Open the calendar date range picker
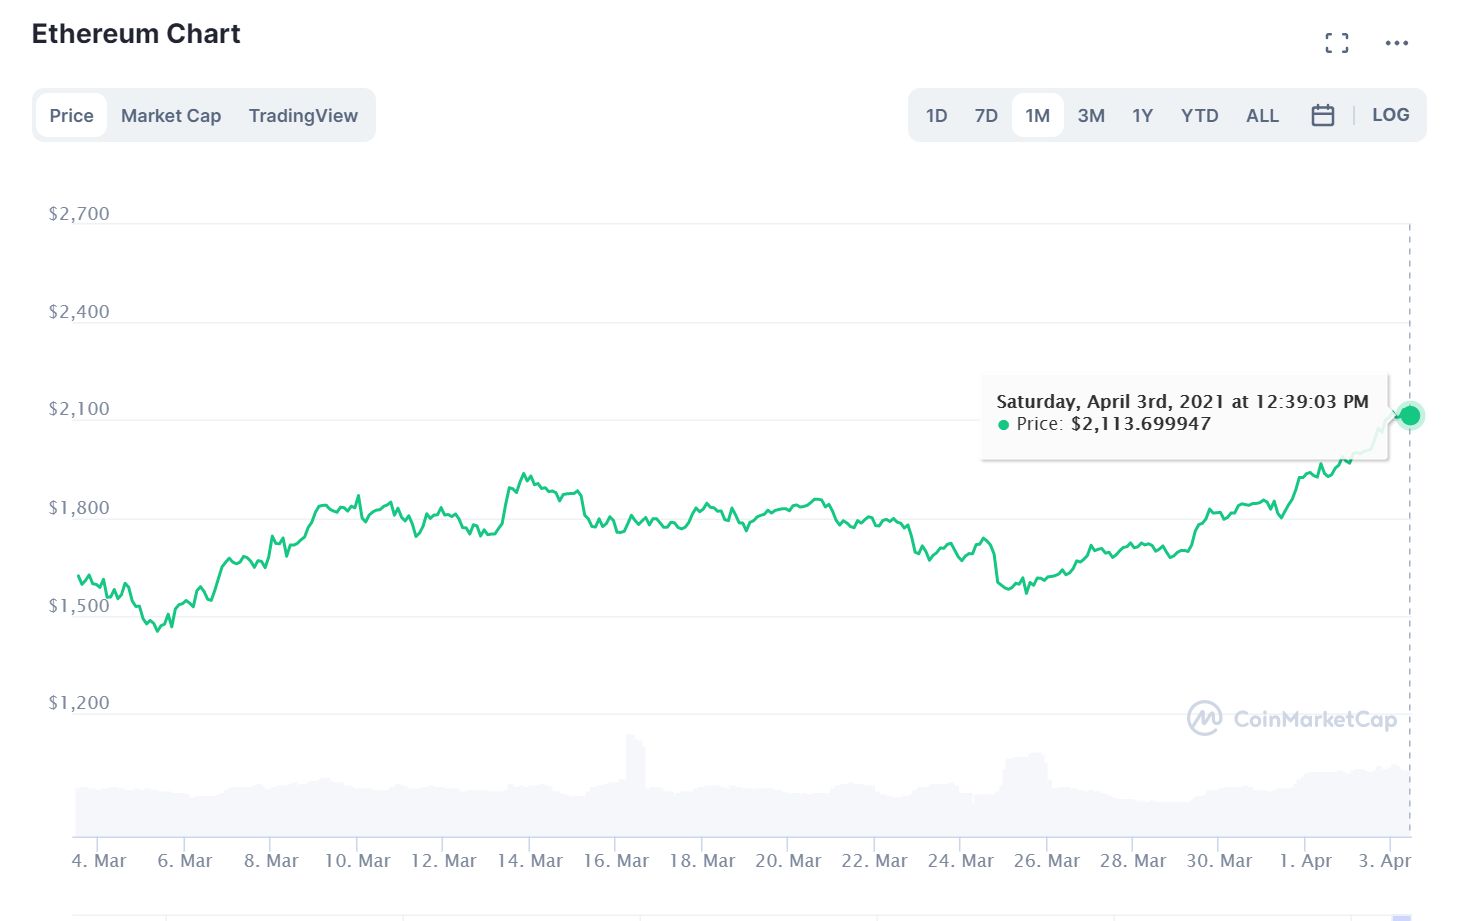The width and height of the screenshot is (1461, 921). pos(1322,115)
